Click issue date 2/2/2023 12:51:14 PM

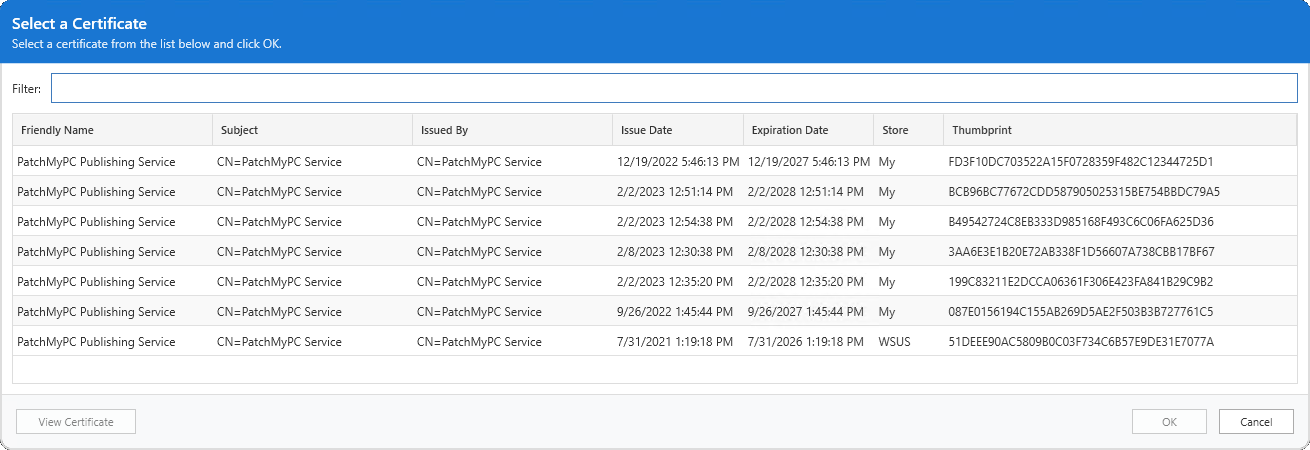675,192
